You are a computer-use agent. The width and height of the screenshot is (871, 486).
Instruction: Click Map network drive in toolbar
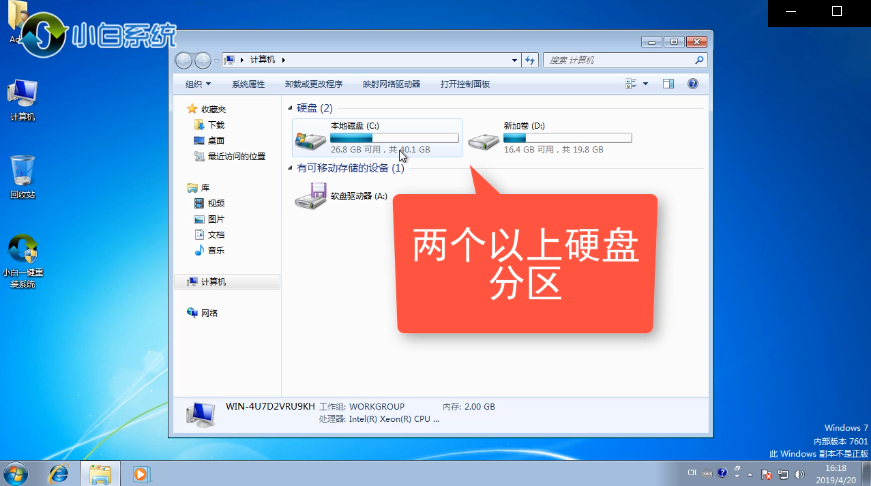(391, 84)
